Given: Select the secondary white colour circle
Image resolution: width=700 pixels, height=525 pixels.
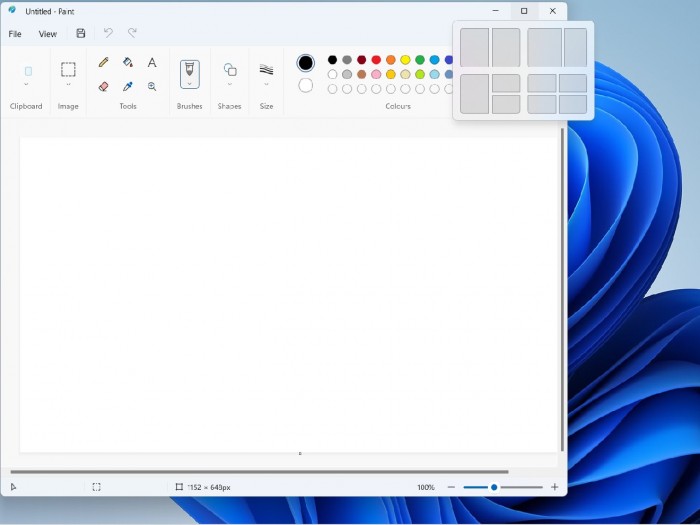Looking at the screenshot, I should click(x=306, y=85).
